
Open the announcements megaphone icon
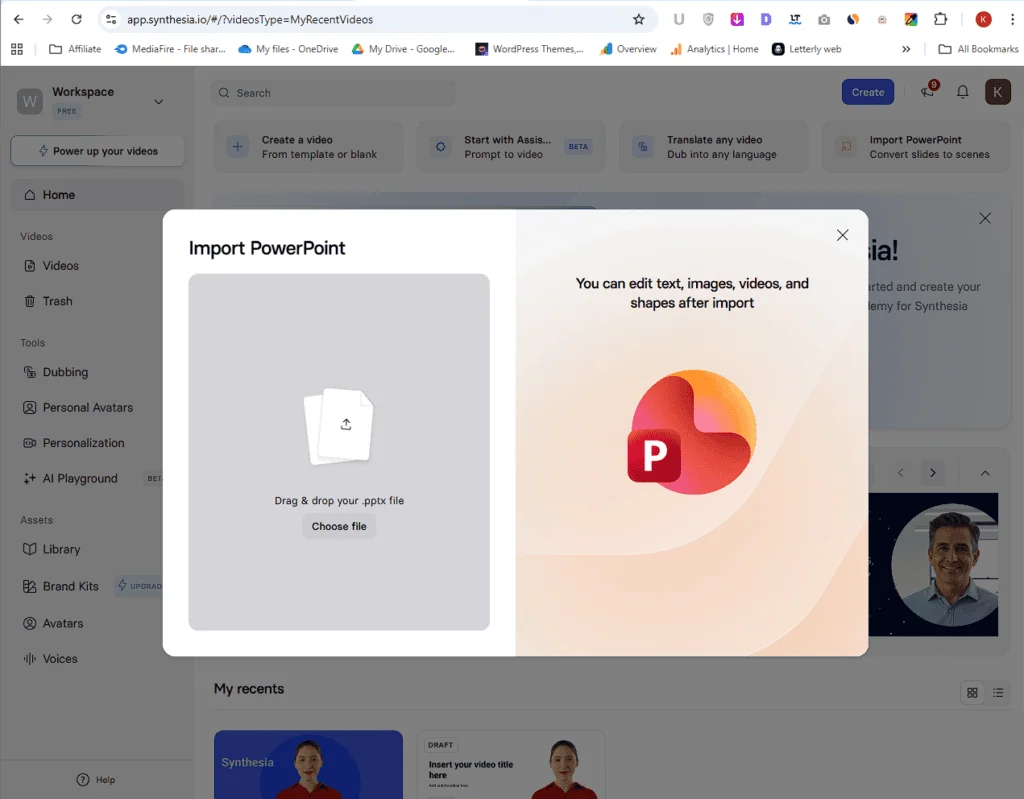928,91
